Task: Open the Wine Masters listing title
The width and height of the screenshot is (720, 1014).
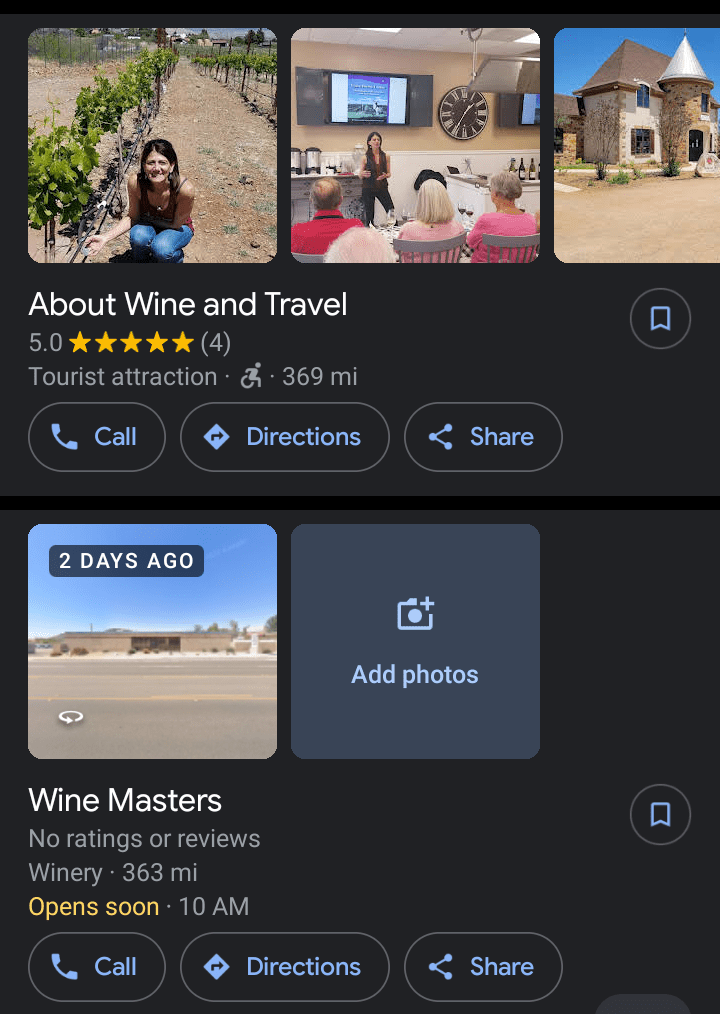Action: coord(125,800)
